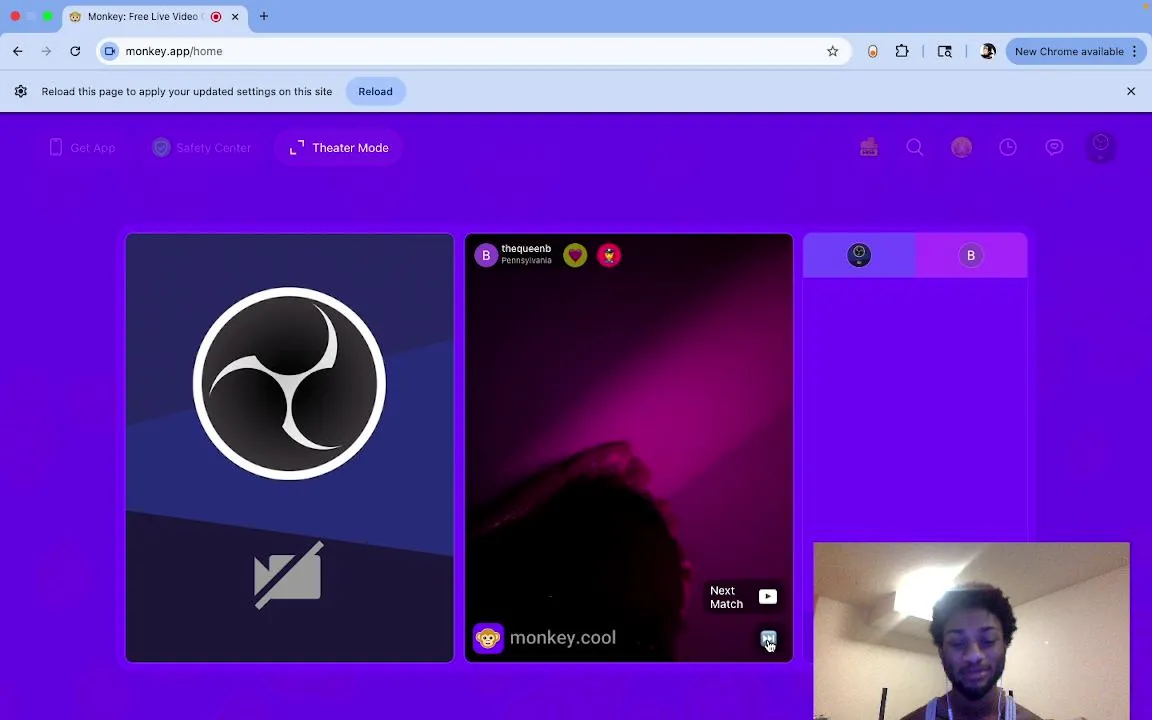
Task: Click Reload to apply updated settings
Action: pyautogui.click(x=375, y=92)
